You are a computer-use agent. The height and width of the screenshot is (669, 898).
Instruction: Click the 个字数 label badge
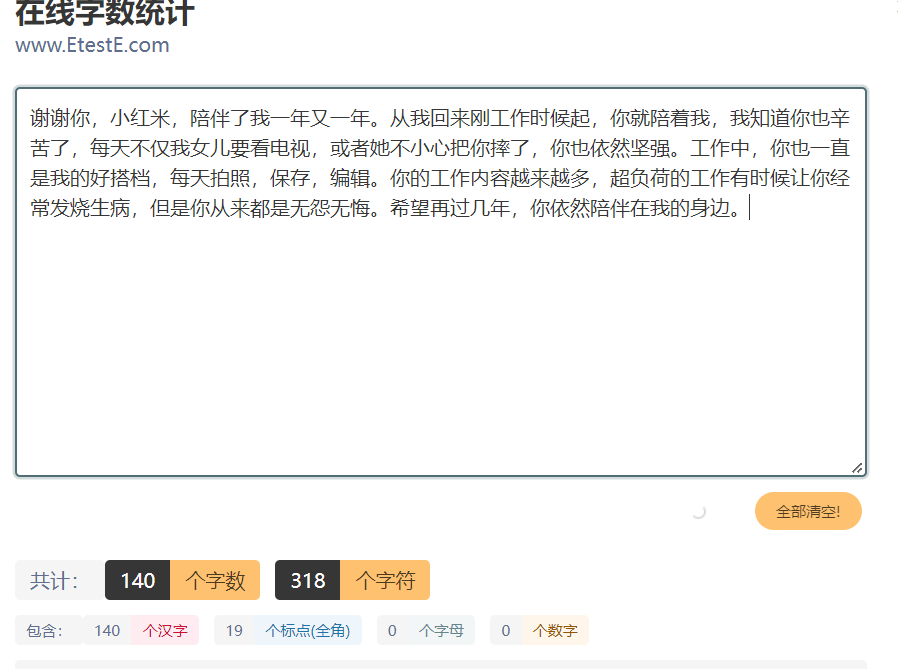point(215,580)
